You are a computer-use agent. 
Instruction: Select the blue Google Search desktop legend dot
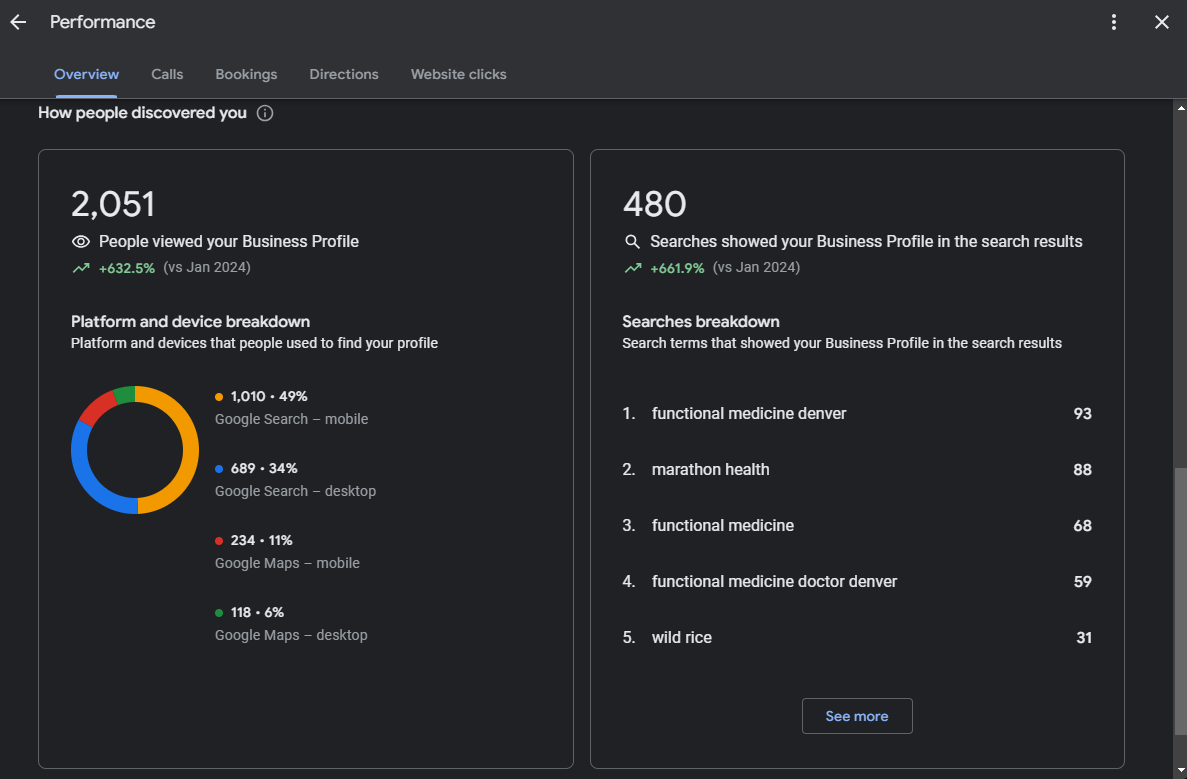(x=219, y=469)
